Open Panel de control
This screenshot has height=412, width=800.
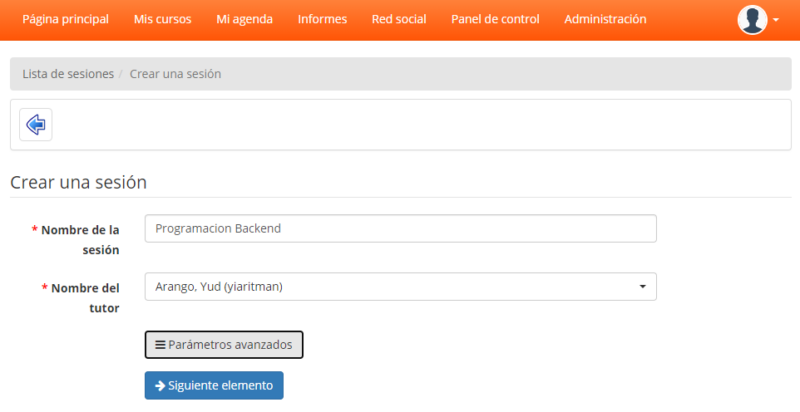click(x=495, y=19)
